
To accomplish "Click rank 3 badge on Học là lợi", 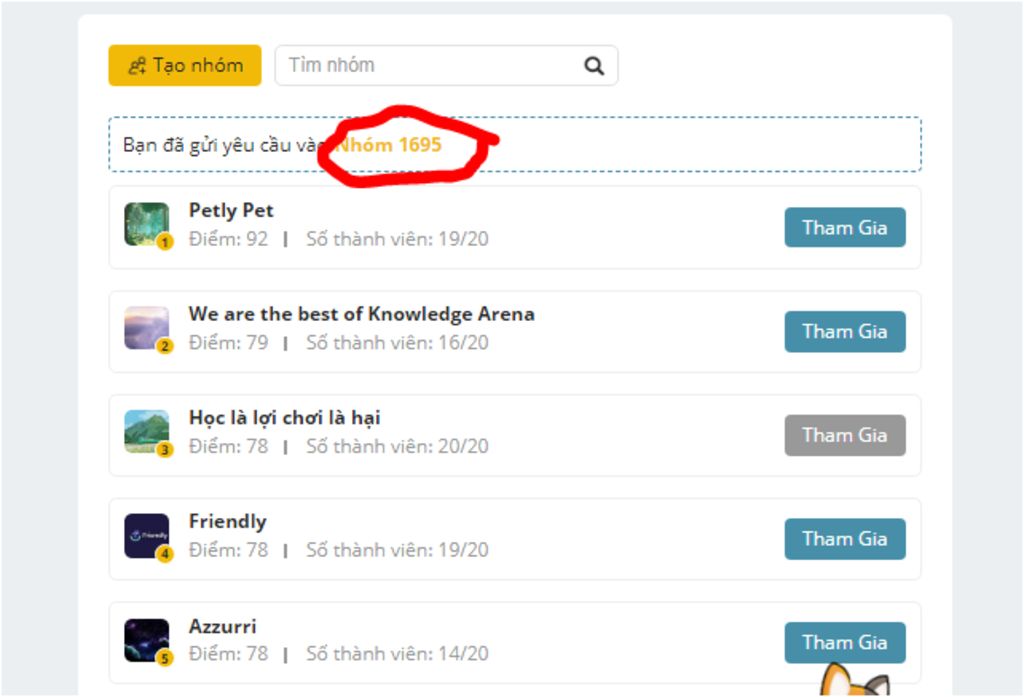I will (165, 450).
